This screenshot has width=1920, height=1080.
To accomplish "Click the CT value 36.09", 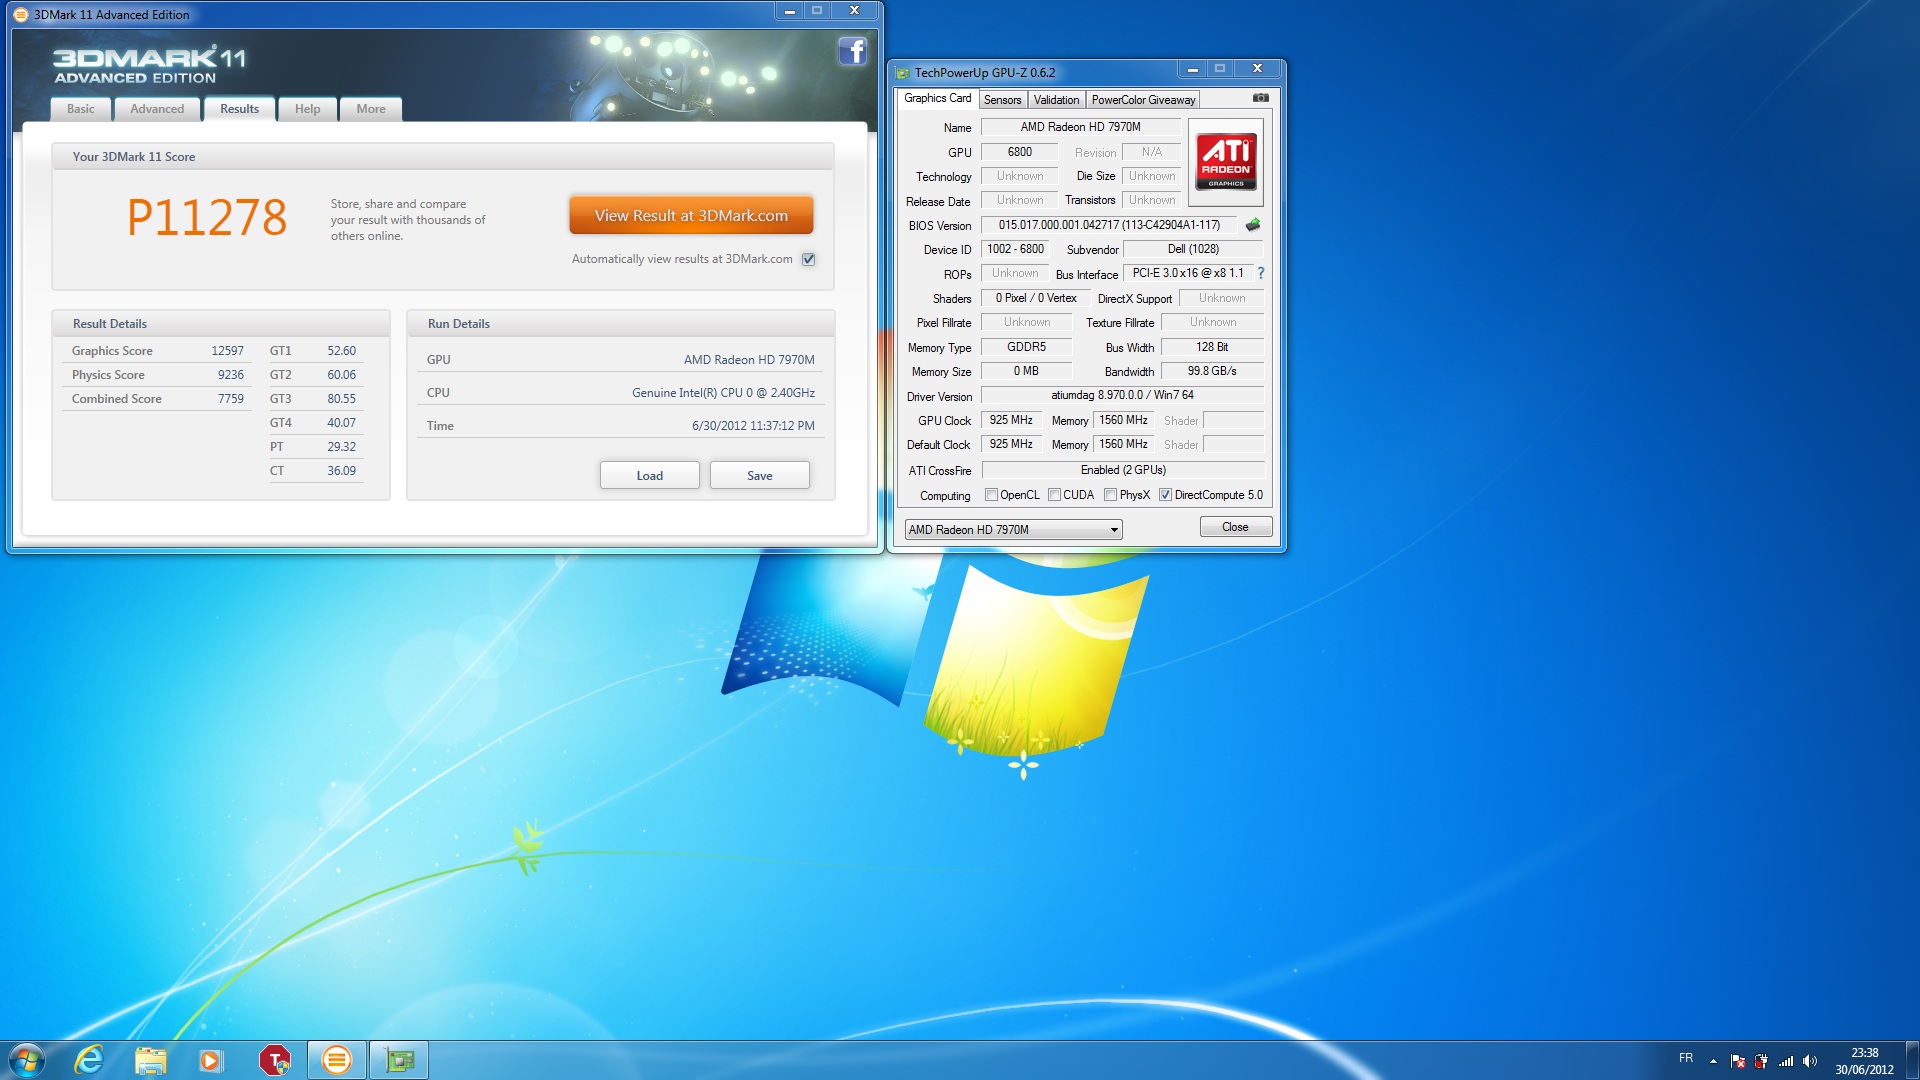I will tap(341, 471).
